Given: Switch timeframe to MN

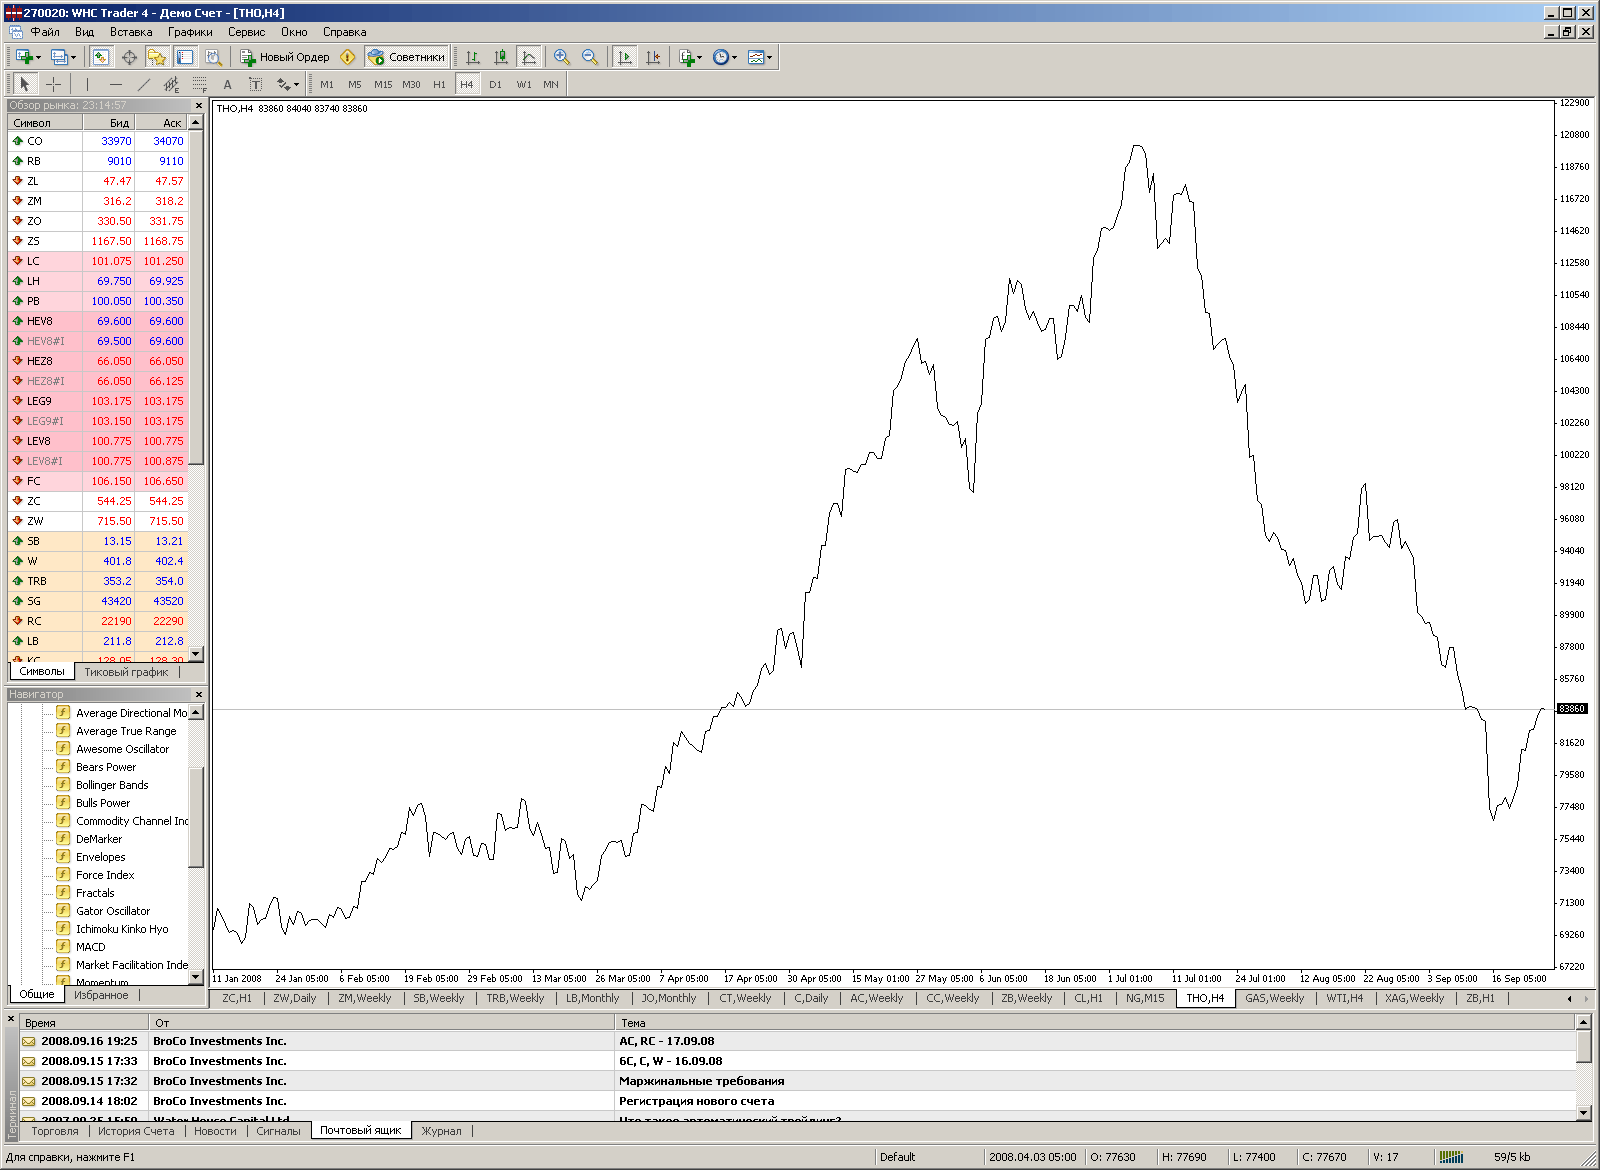Looking at the screenshot, I should click(x=551, y=84).
